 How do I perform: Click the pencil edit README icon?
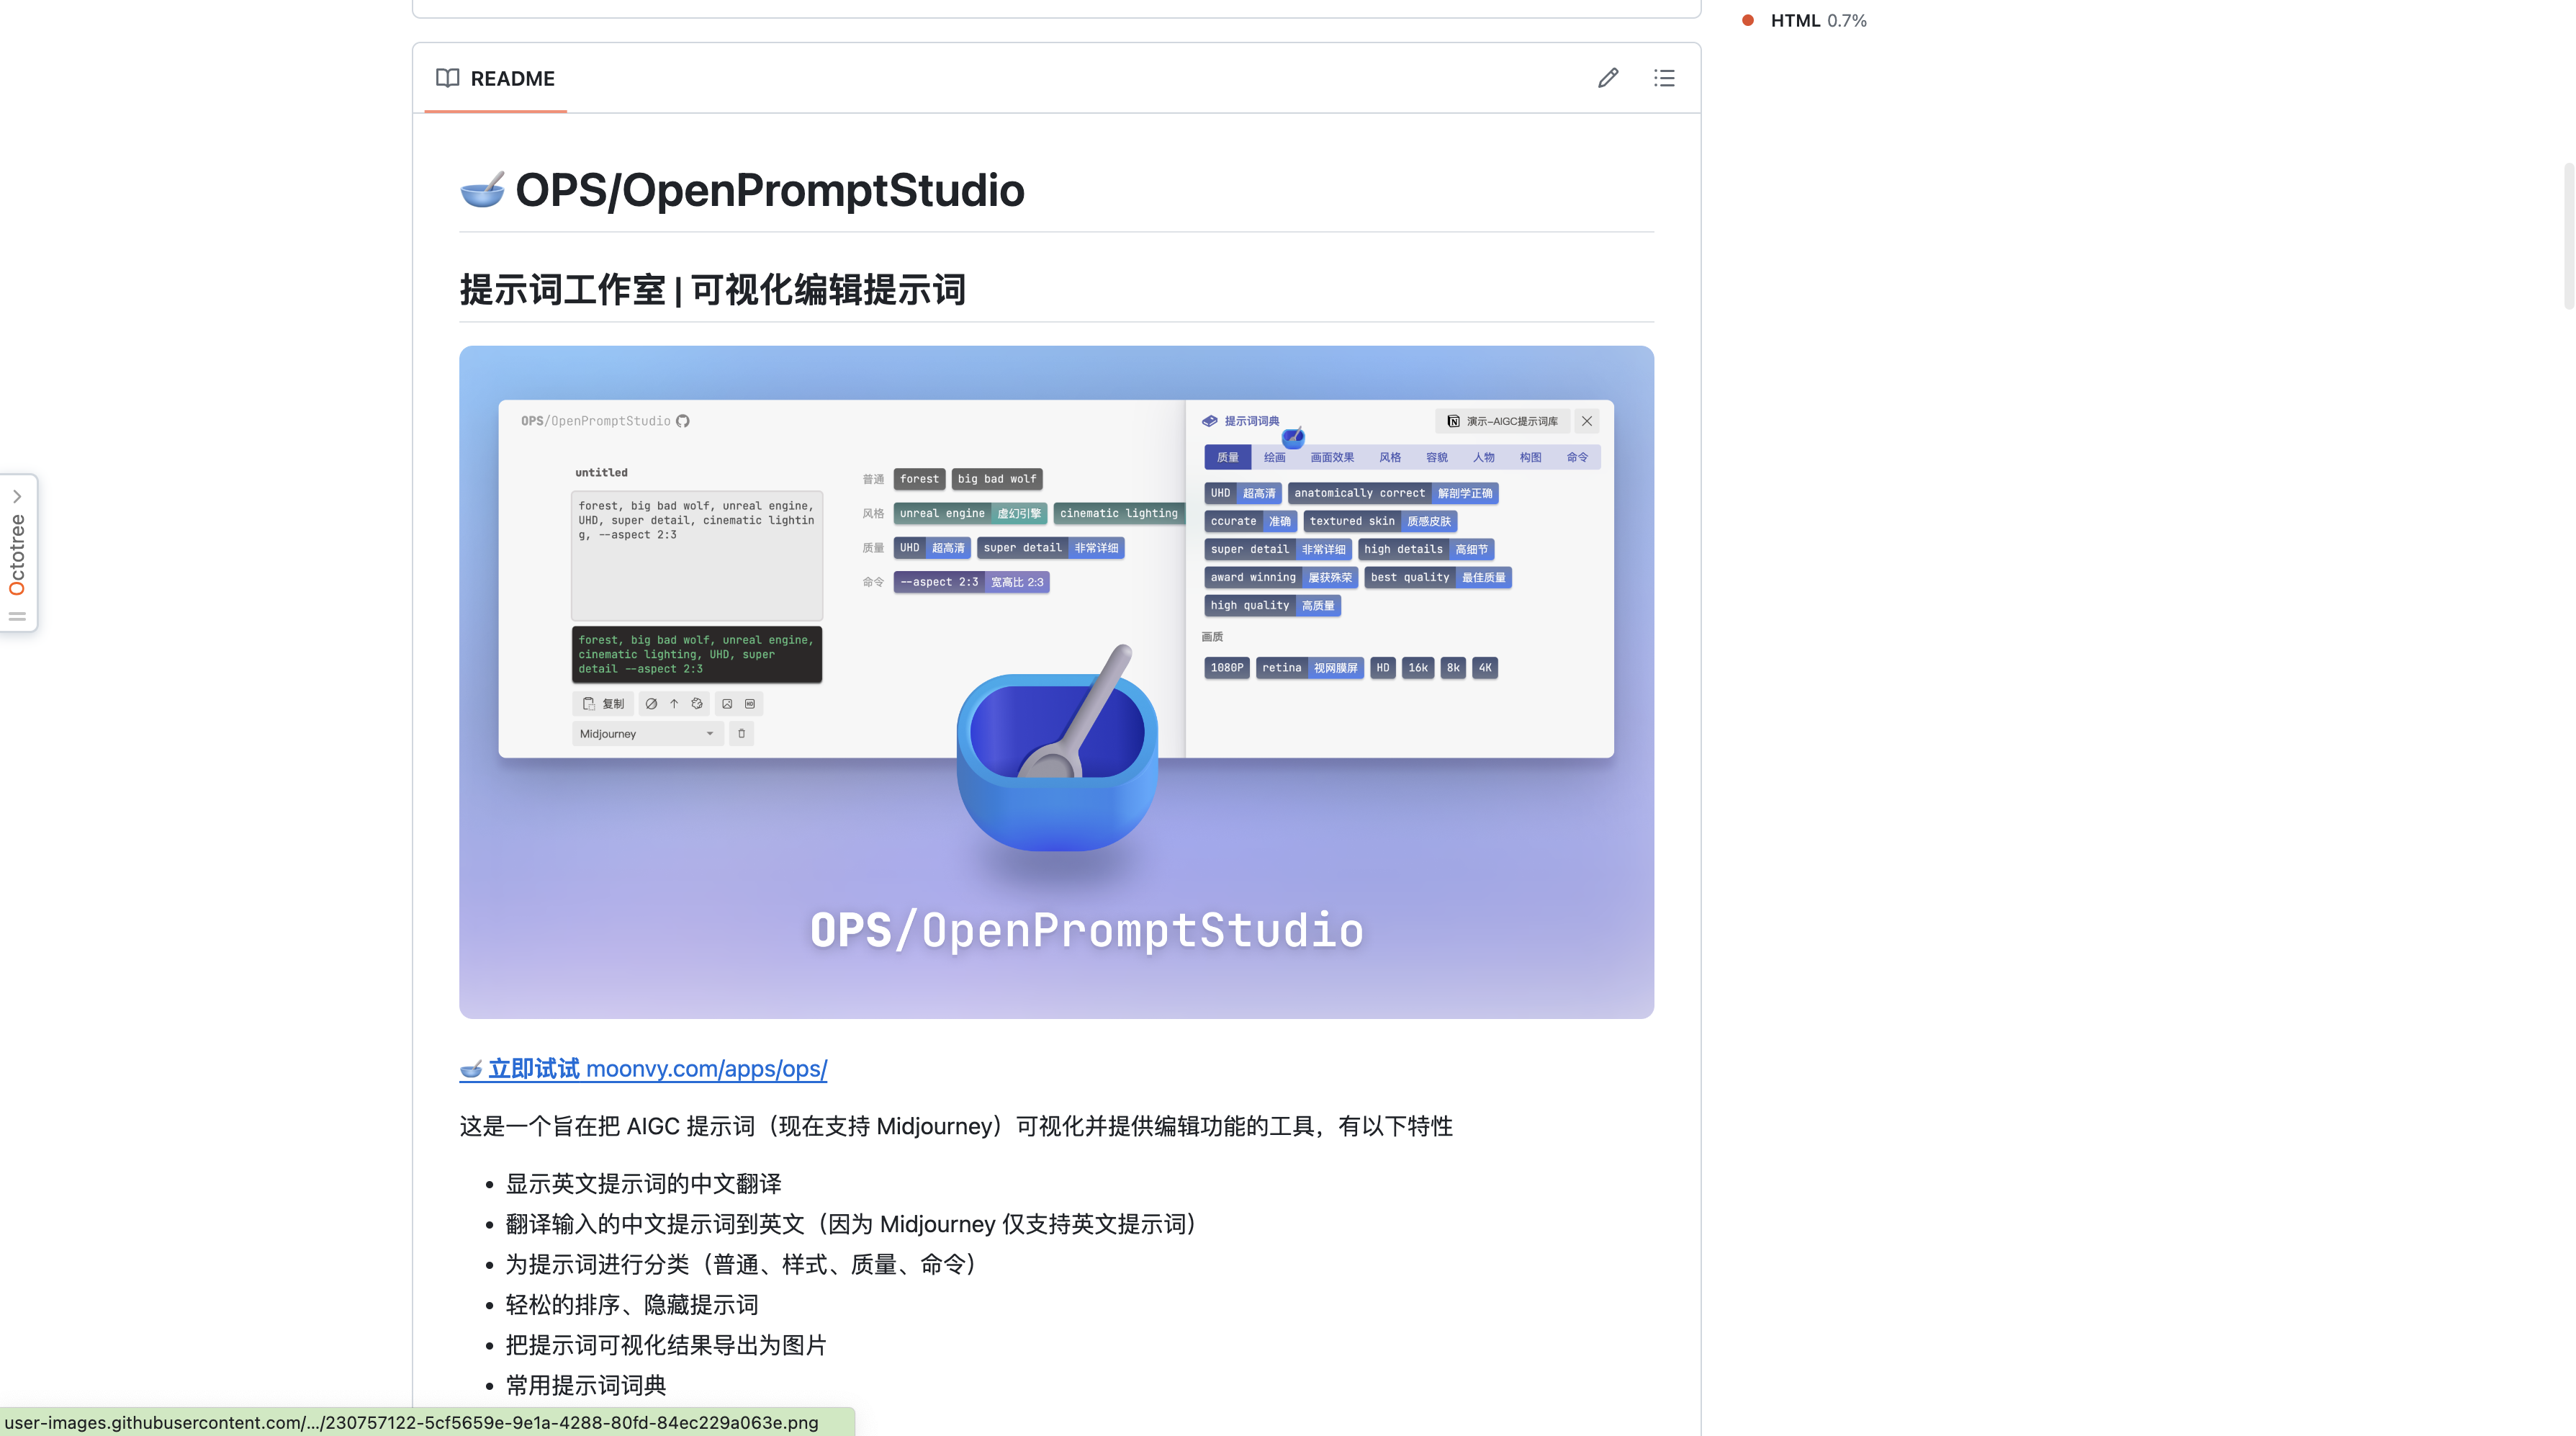pyautogui.click(x=1607, y=78)
